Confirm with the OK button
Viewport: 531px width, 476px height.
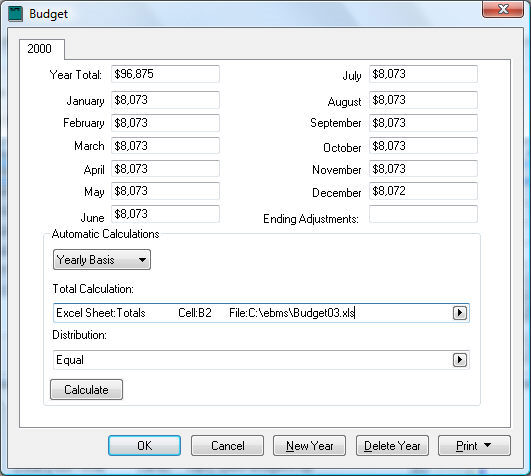point(145,446)
